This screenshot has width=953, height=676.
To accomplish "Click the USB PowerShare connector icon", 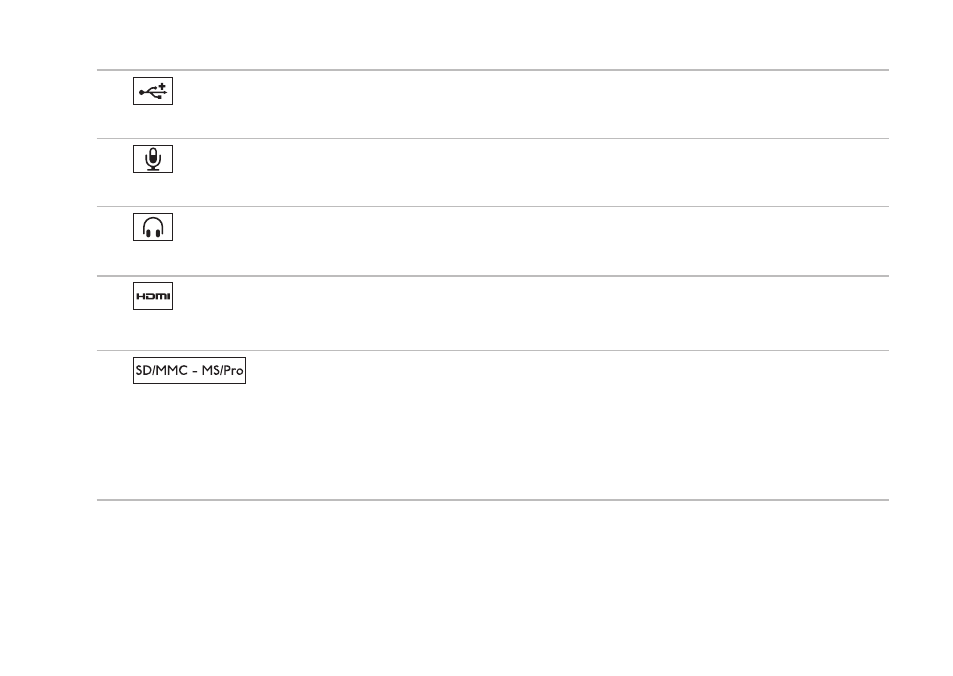I will coord(153,91).
